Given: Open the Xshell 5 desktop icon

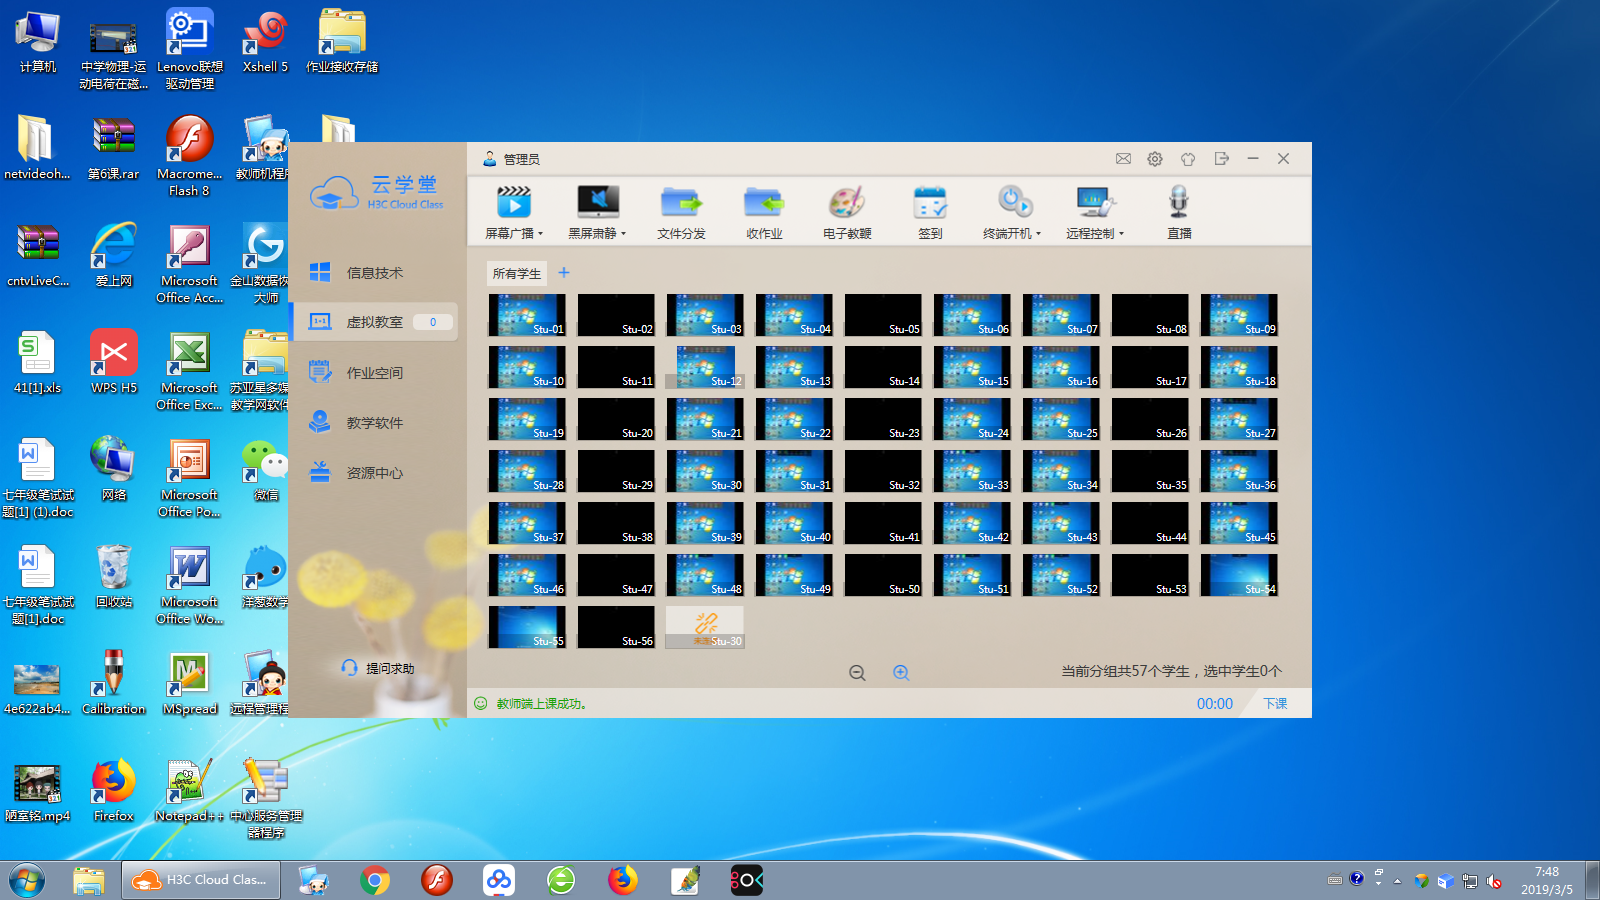Looking at the screenshot, I should (x=265, y=43).
